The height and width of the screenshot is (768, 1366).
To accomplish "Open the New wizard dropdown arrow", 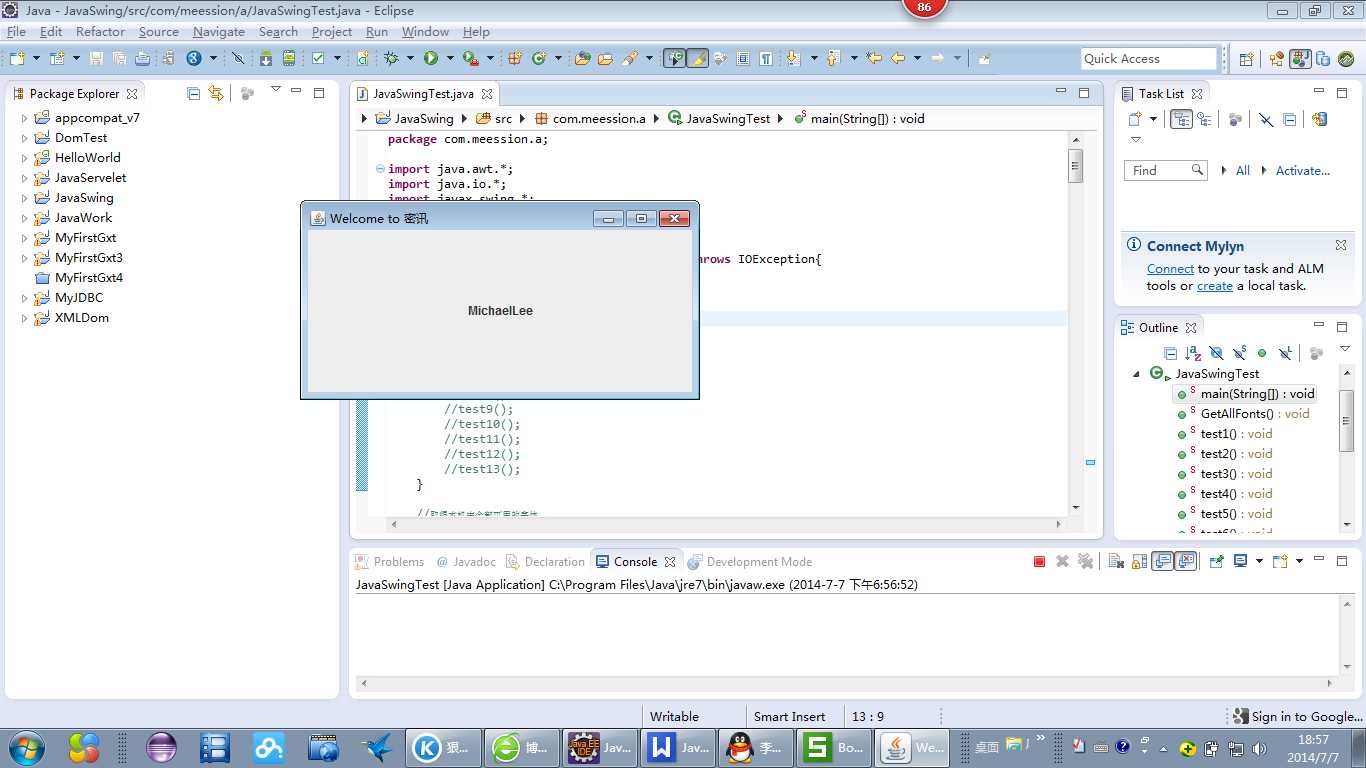I will [36, 59].
